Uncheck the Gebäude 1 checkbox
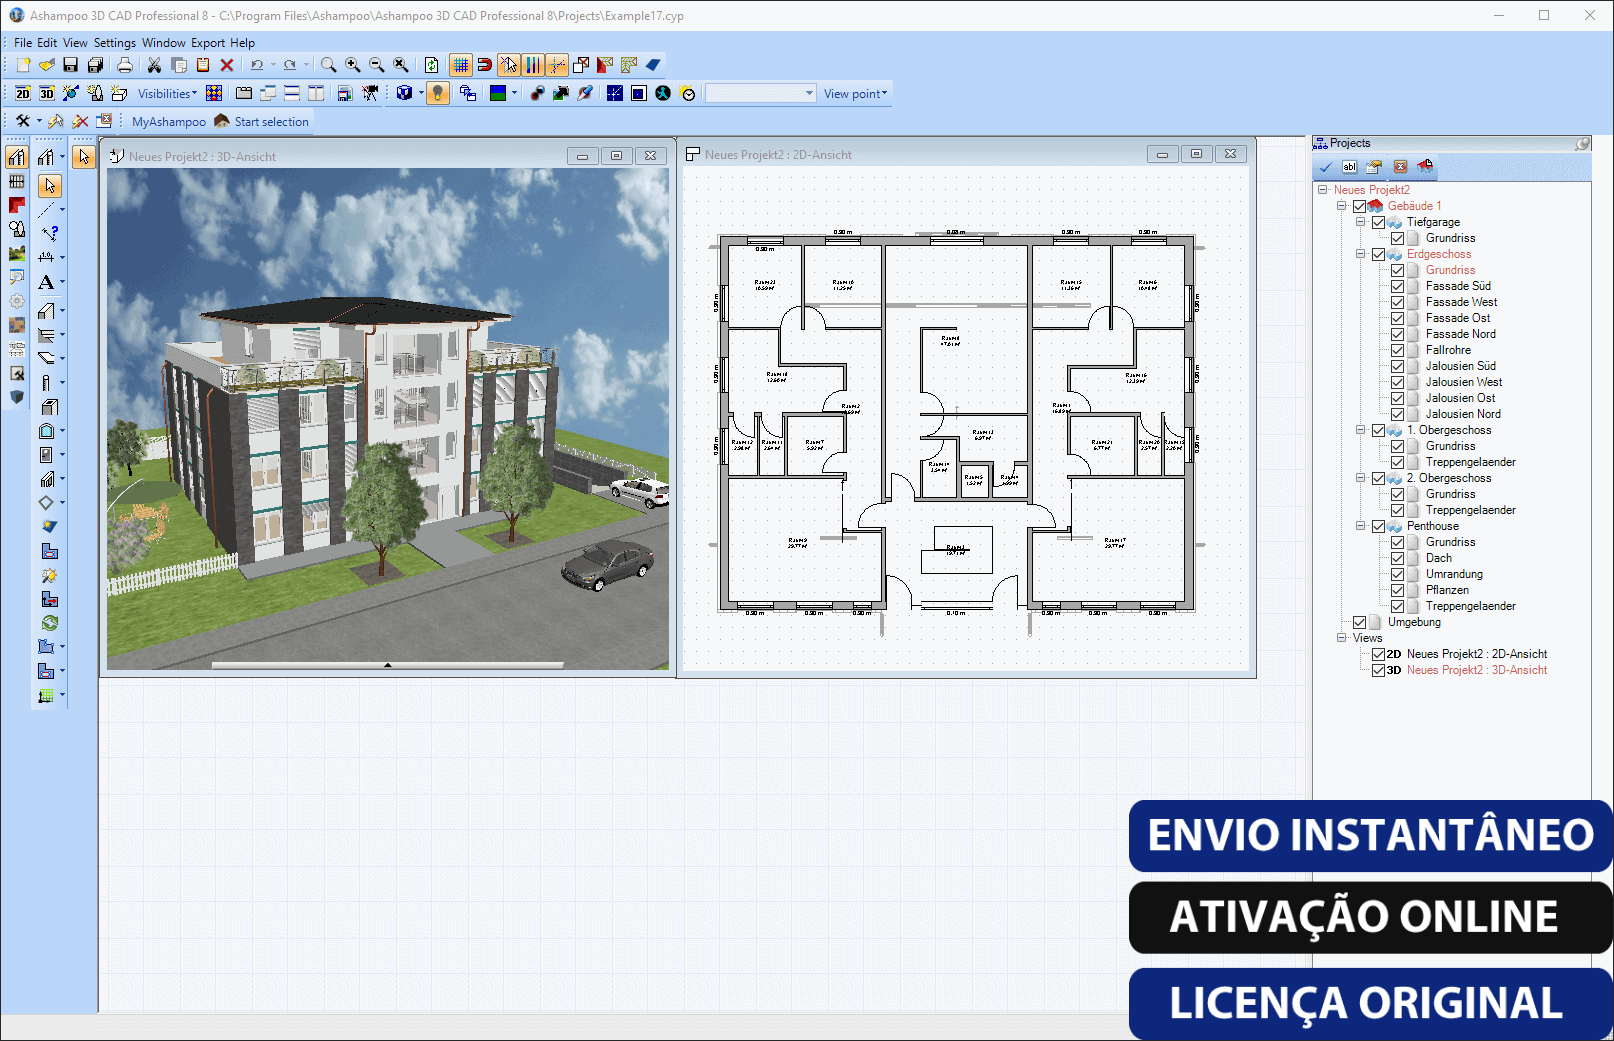The height and width of the screenshot is (1041, 1614). [1359, 206]
